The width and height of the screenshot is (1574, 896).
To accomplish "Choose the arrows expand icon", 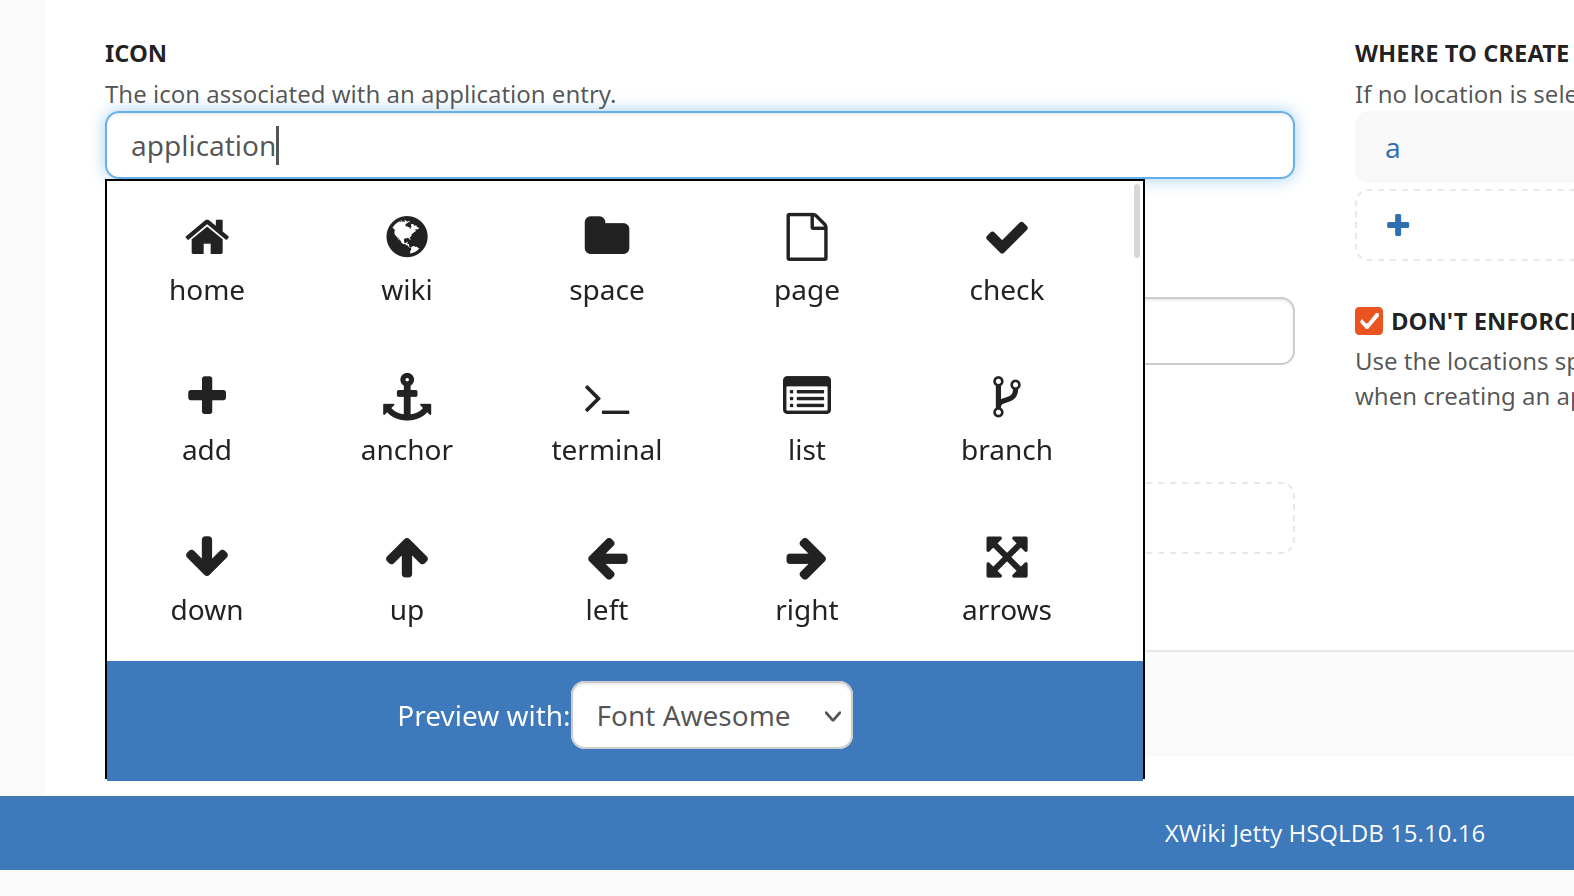I will click(1007, 557).
